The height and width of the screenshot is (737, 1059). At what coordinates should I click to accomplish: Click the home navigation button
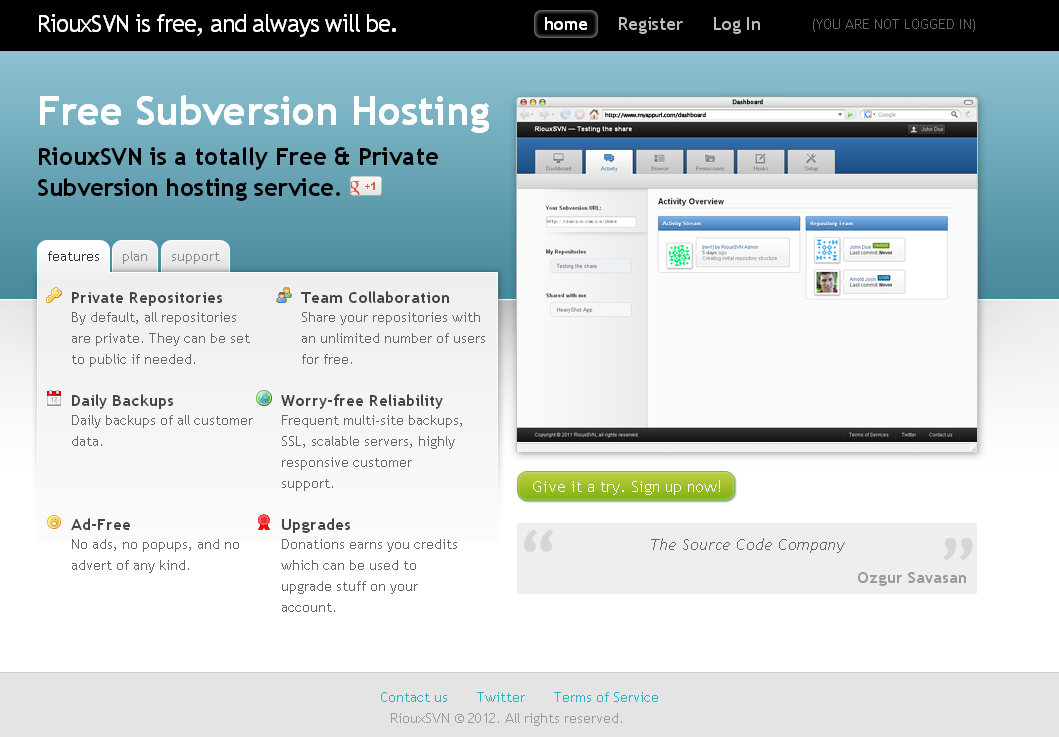point(565,24)
